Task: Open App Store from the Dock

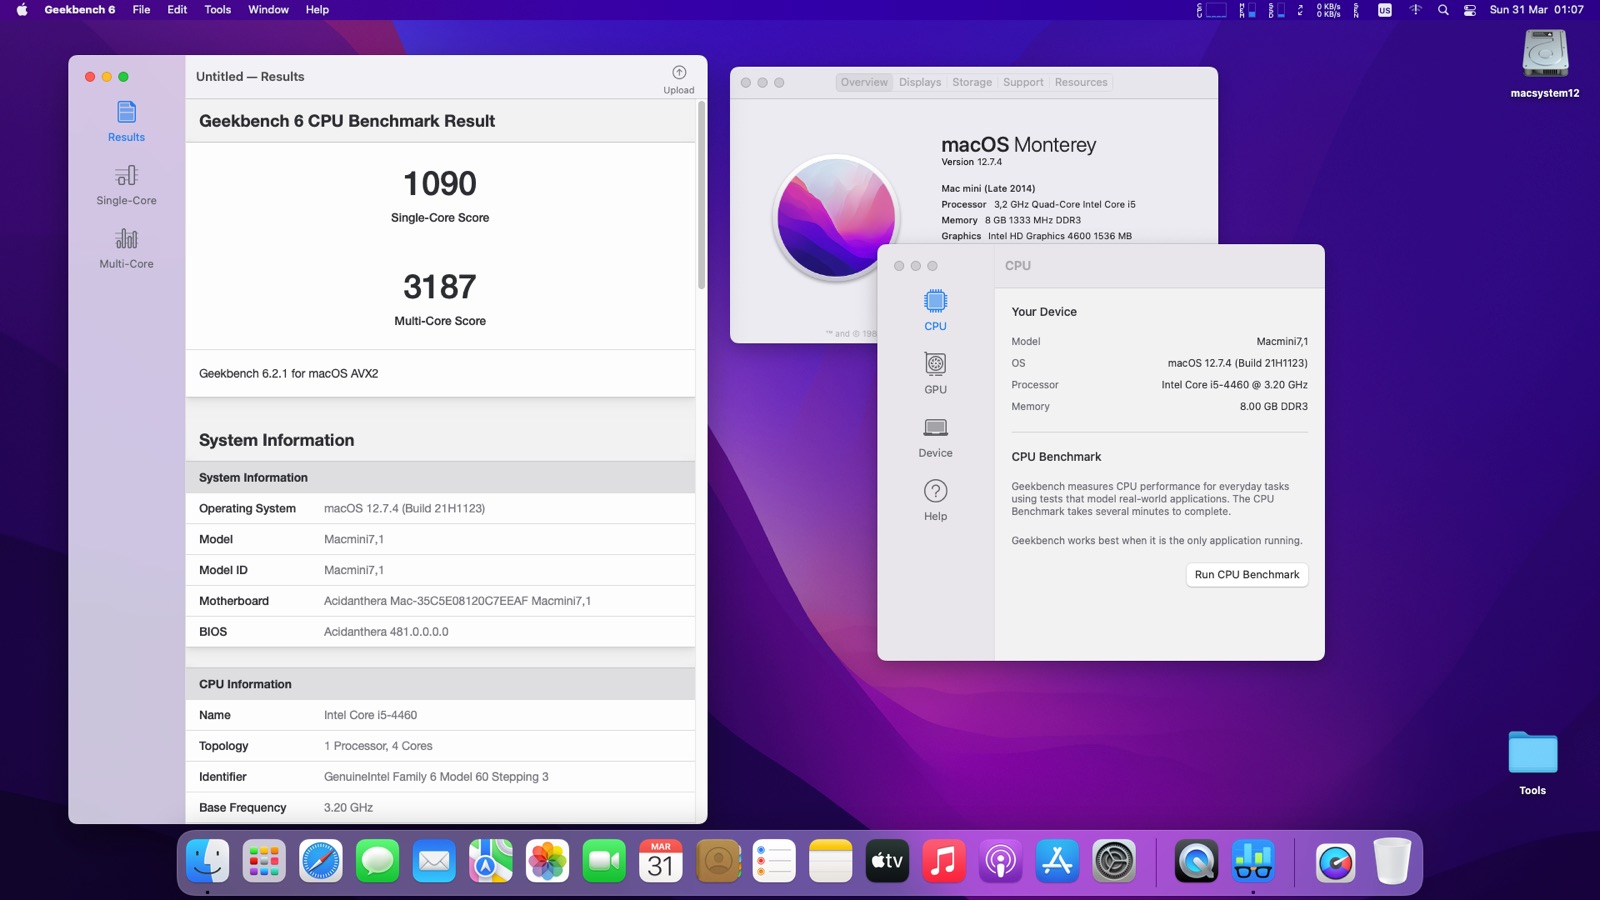Action: [x=1057, y=861]
